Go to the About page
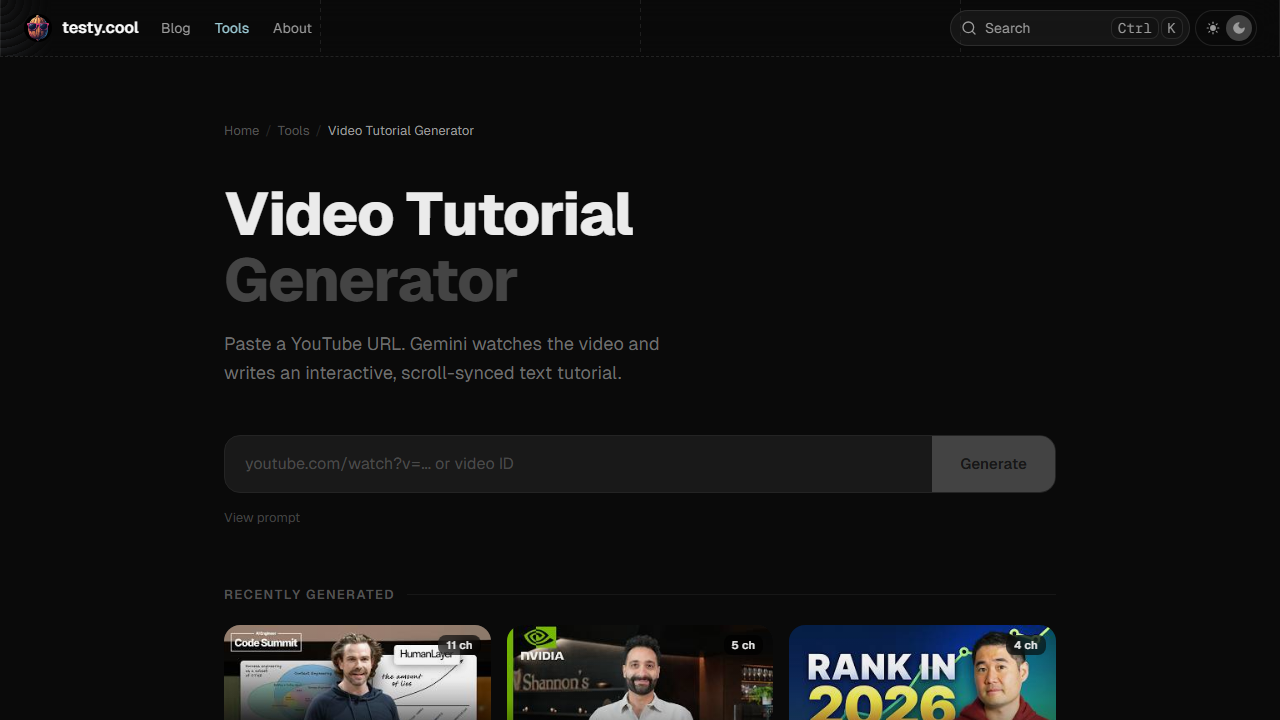Screen dimensions: 1280x720 292,28
